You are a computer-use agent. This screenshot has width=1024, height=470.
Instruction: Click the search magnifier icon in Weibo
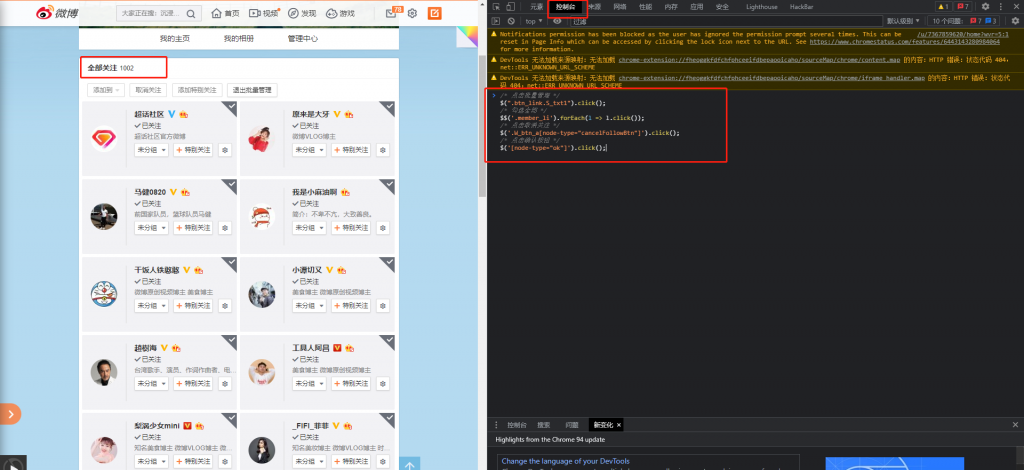click(191, 14)
